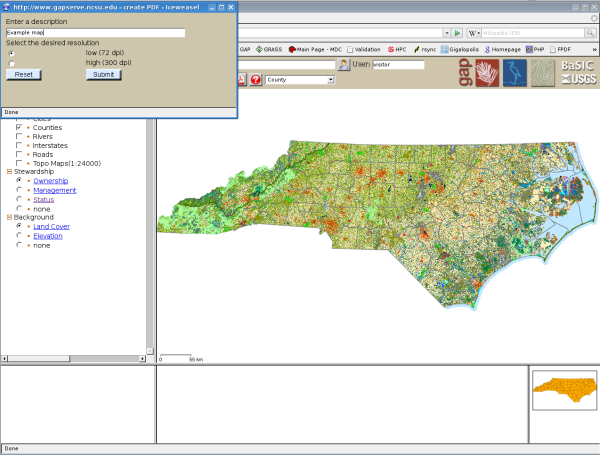The image size is (600, 455).
Task: Enable the Interstates layer checkbox
Action: pyautogui.click(x=19, y=145)
